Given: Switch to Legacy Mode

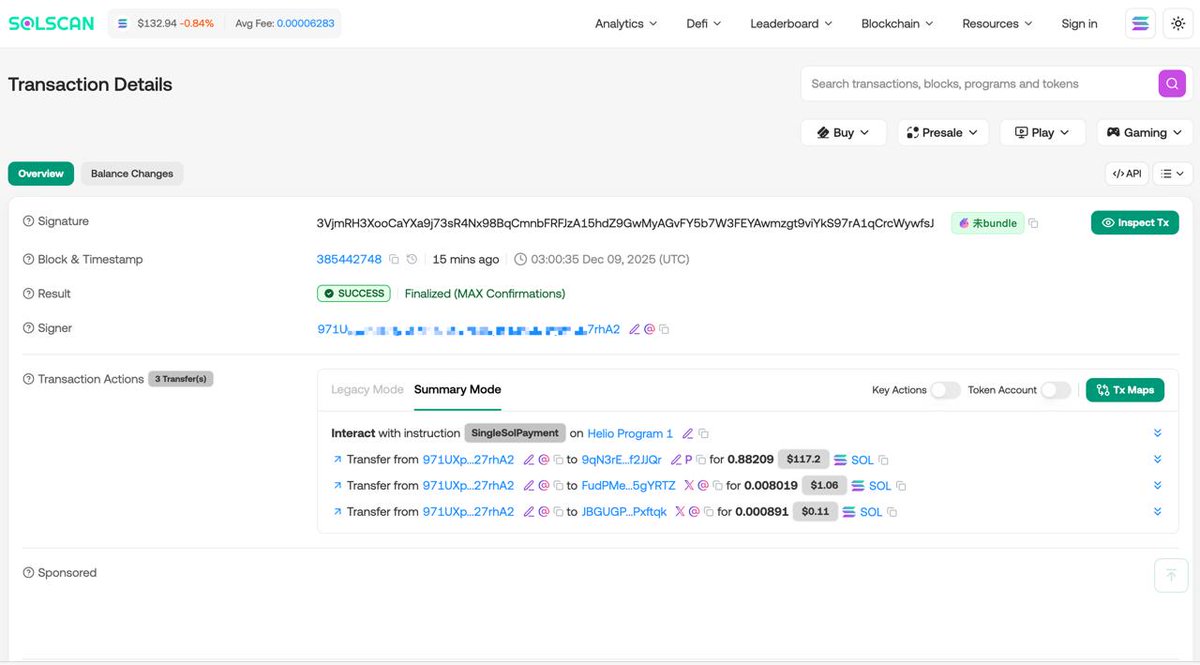Looking at the screenshot, I should pyautogui.click(x=367, y=390).
